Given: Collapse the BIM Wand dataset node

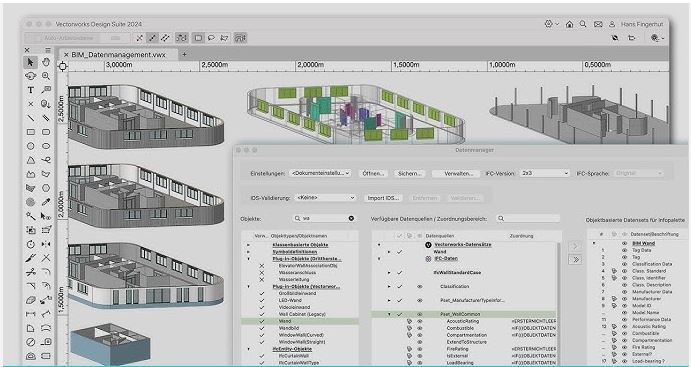Looking at the screenshot, I should point(594,243).
